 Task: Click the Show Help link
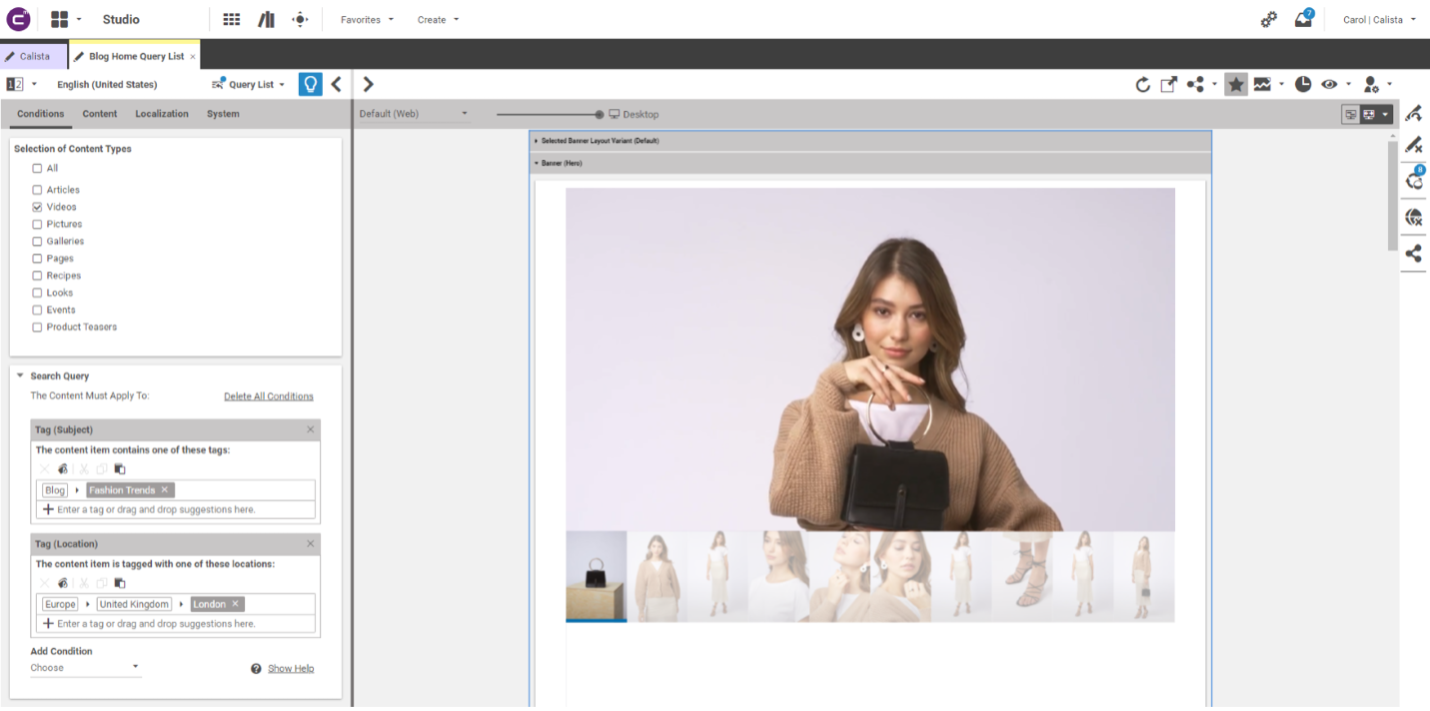[291, 668]
